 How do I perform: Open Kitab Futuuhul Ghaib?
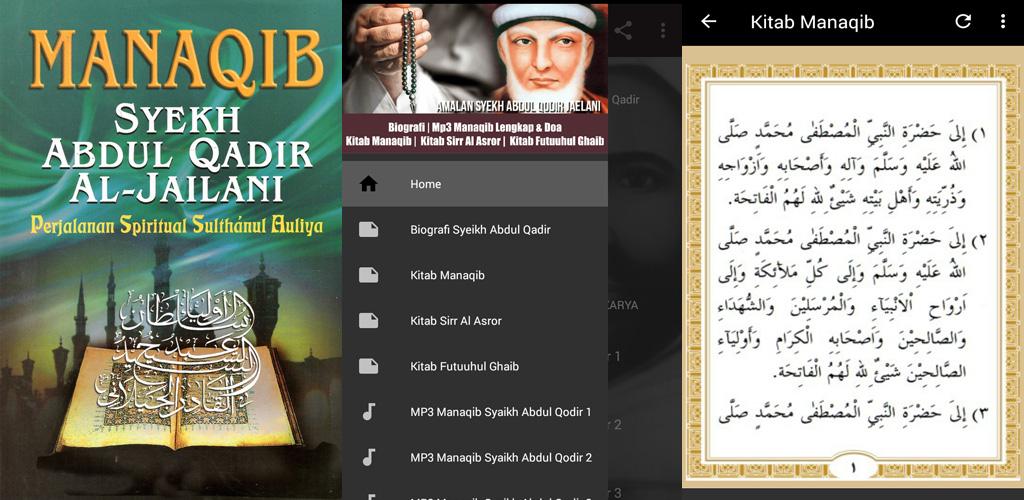(x=475, y=366)
